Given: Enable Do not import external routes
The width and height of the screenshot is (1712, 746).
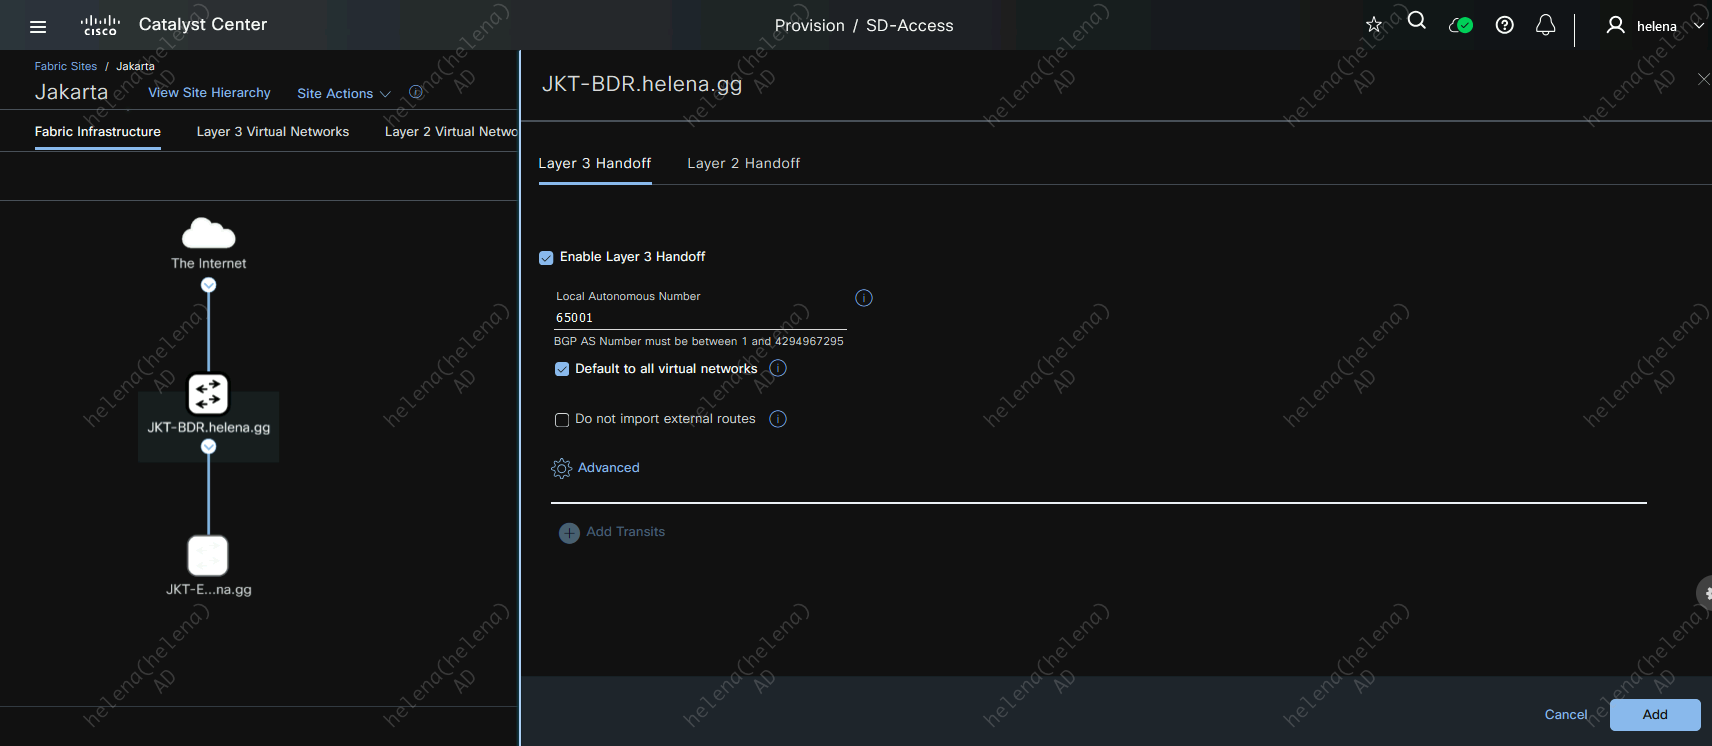Looking at the screenshot, I should coord(562,420).
